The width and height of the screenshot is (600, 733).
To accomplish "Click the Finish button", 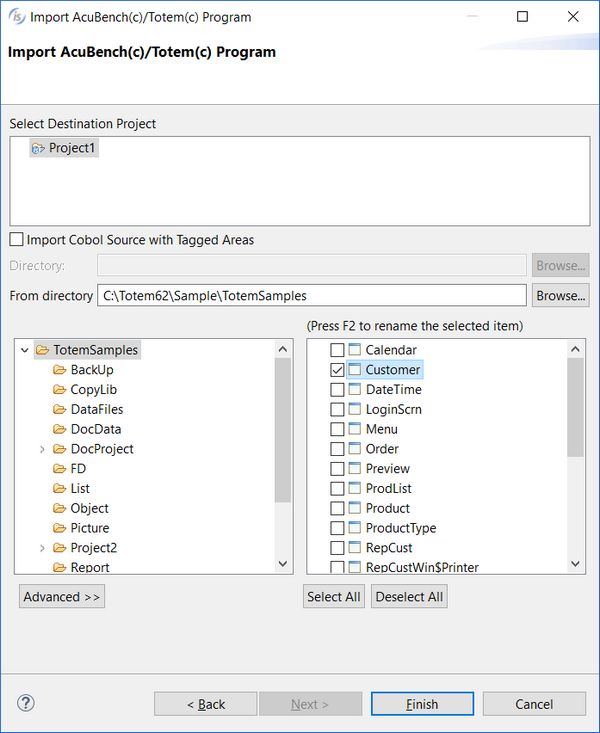I will [x=422, y=704].
